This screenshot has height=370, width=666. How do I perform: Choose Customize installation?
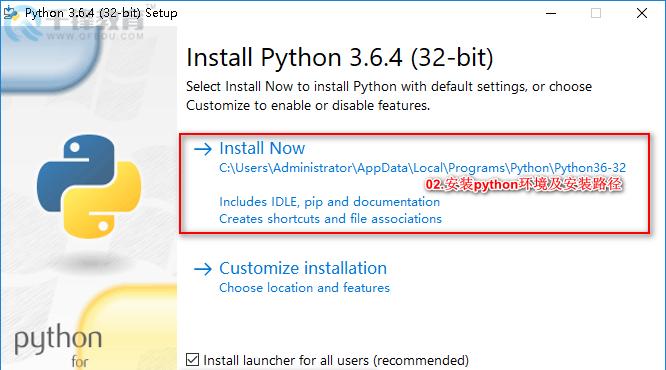[x=303, y=268]
